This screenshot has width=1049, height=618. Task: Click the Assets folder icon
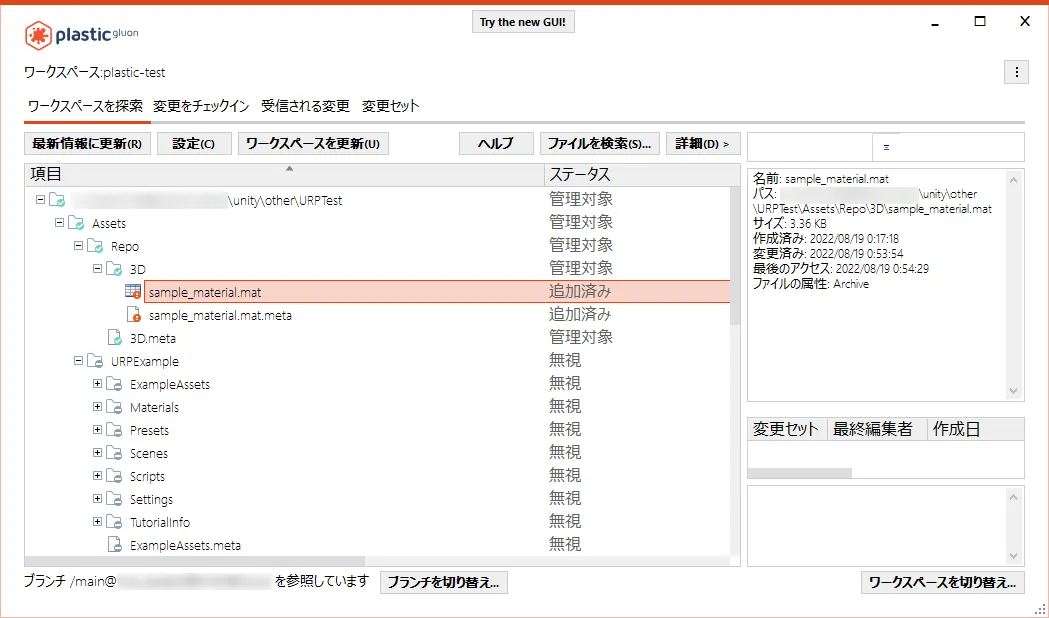click(x=76, y=223)
